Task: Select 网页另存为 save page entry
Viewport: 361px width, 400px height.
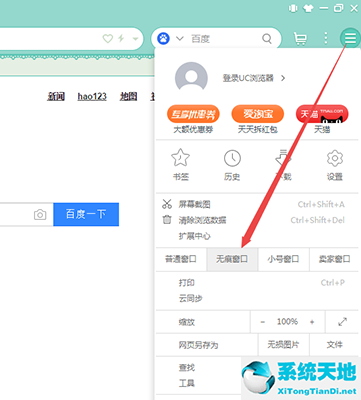Action: (198, 345)
